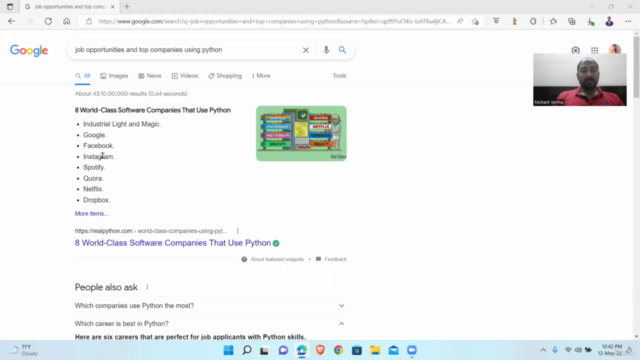
Task: Click the Read aloud icon in address bar
Action: (460, 21)
